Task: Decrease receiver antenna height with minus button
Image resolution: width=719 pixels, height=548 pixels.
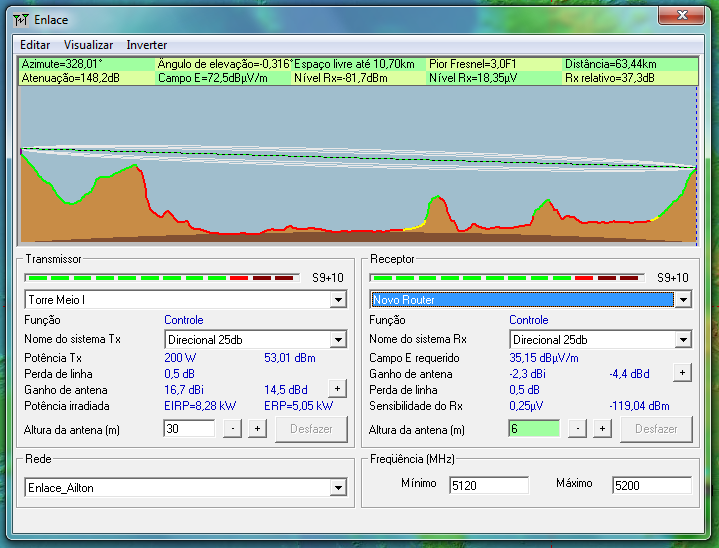Action: tap(577, 429)
